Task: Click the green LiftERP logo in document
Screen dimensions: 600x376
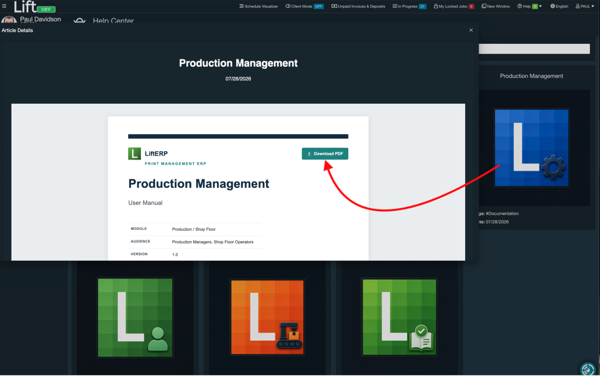Action: pyautogui.click(x=134, y=154)
